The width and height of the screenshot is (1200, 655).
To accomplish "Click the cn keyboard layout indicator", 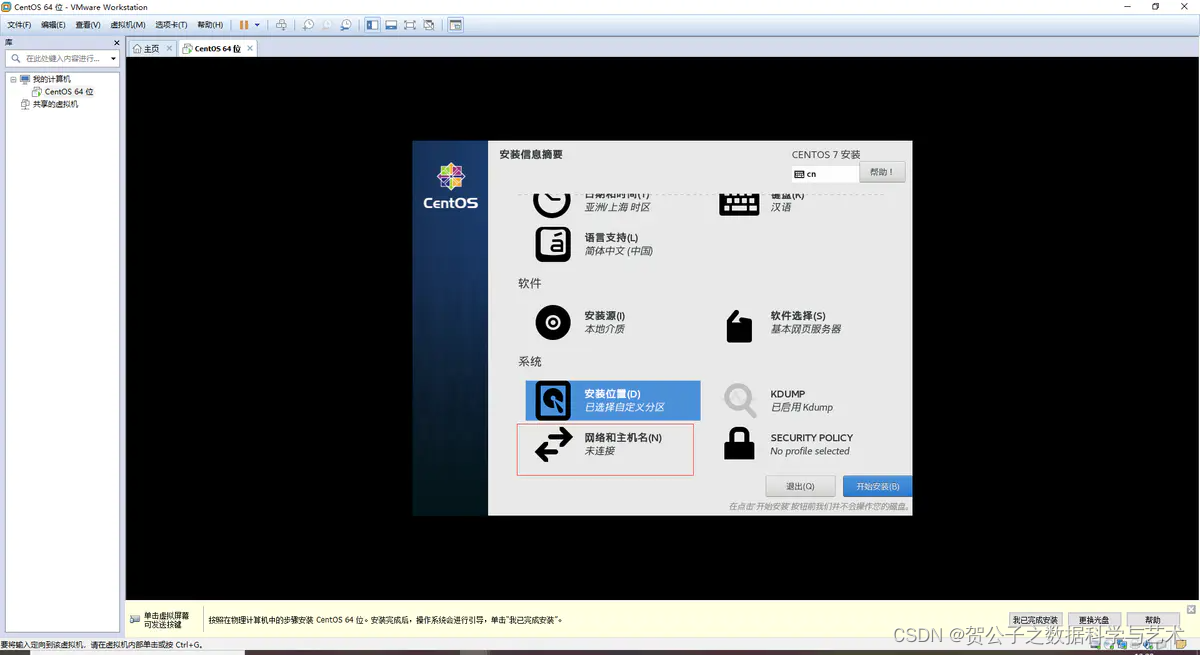I will 825,173.
